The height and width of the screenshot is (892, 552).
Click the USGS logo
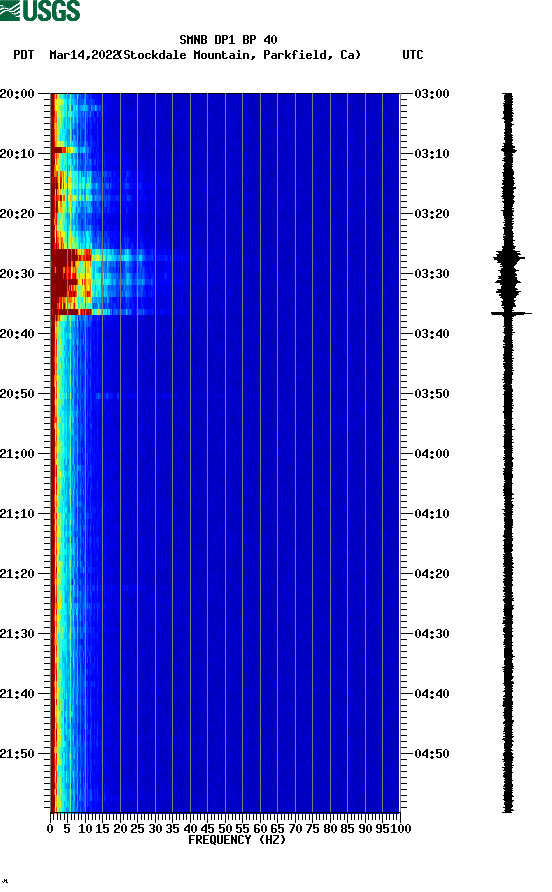click(40, 10)
